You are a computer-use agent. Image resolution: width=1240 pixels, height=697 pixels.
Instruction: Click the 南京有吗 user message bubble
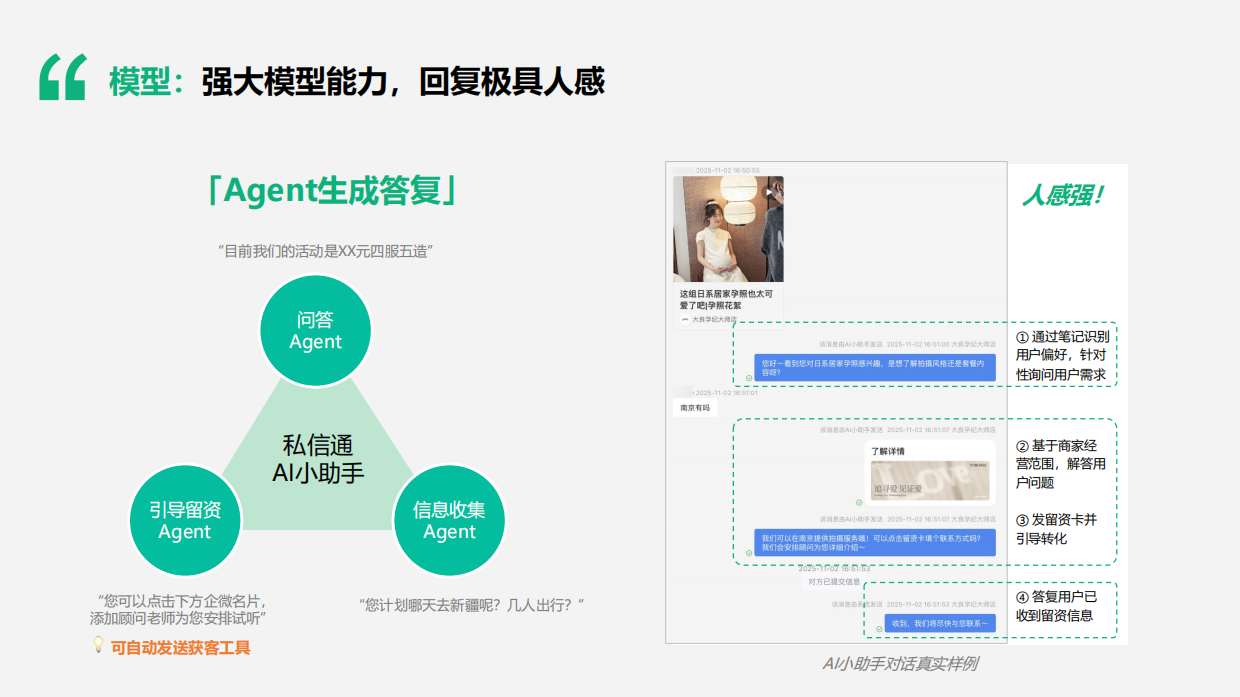point(695,408)
